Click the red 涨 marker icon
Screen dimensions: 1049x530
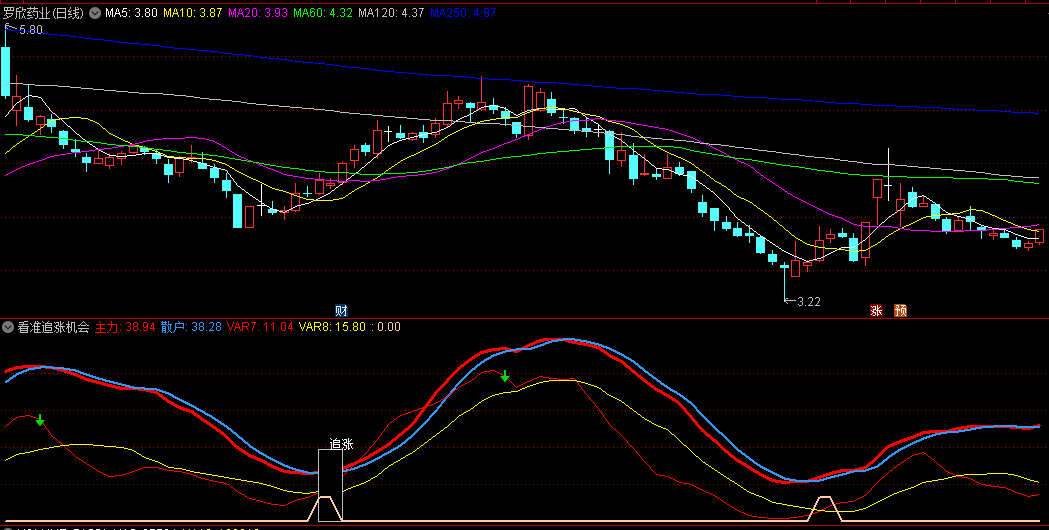(x=877, y=310)
